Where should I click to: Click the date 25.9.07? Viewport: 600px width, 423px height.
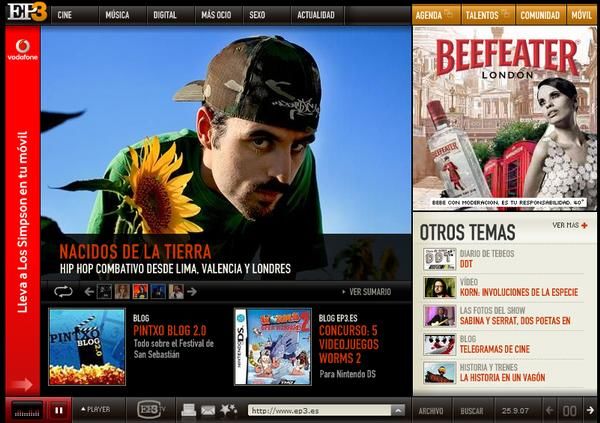tap(515, 411)
